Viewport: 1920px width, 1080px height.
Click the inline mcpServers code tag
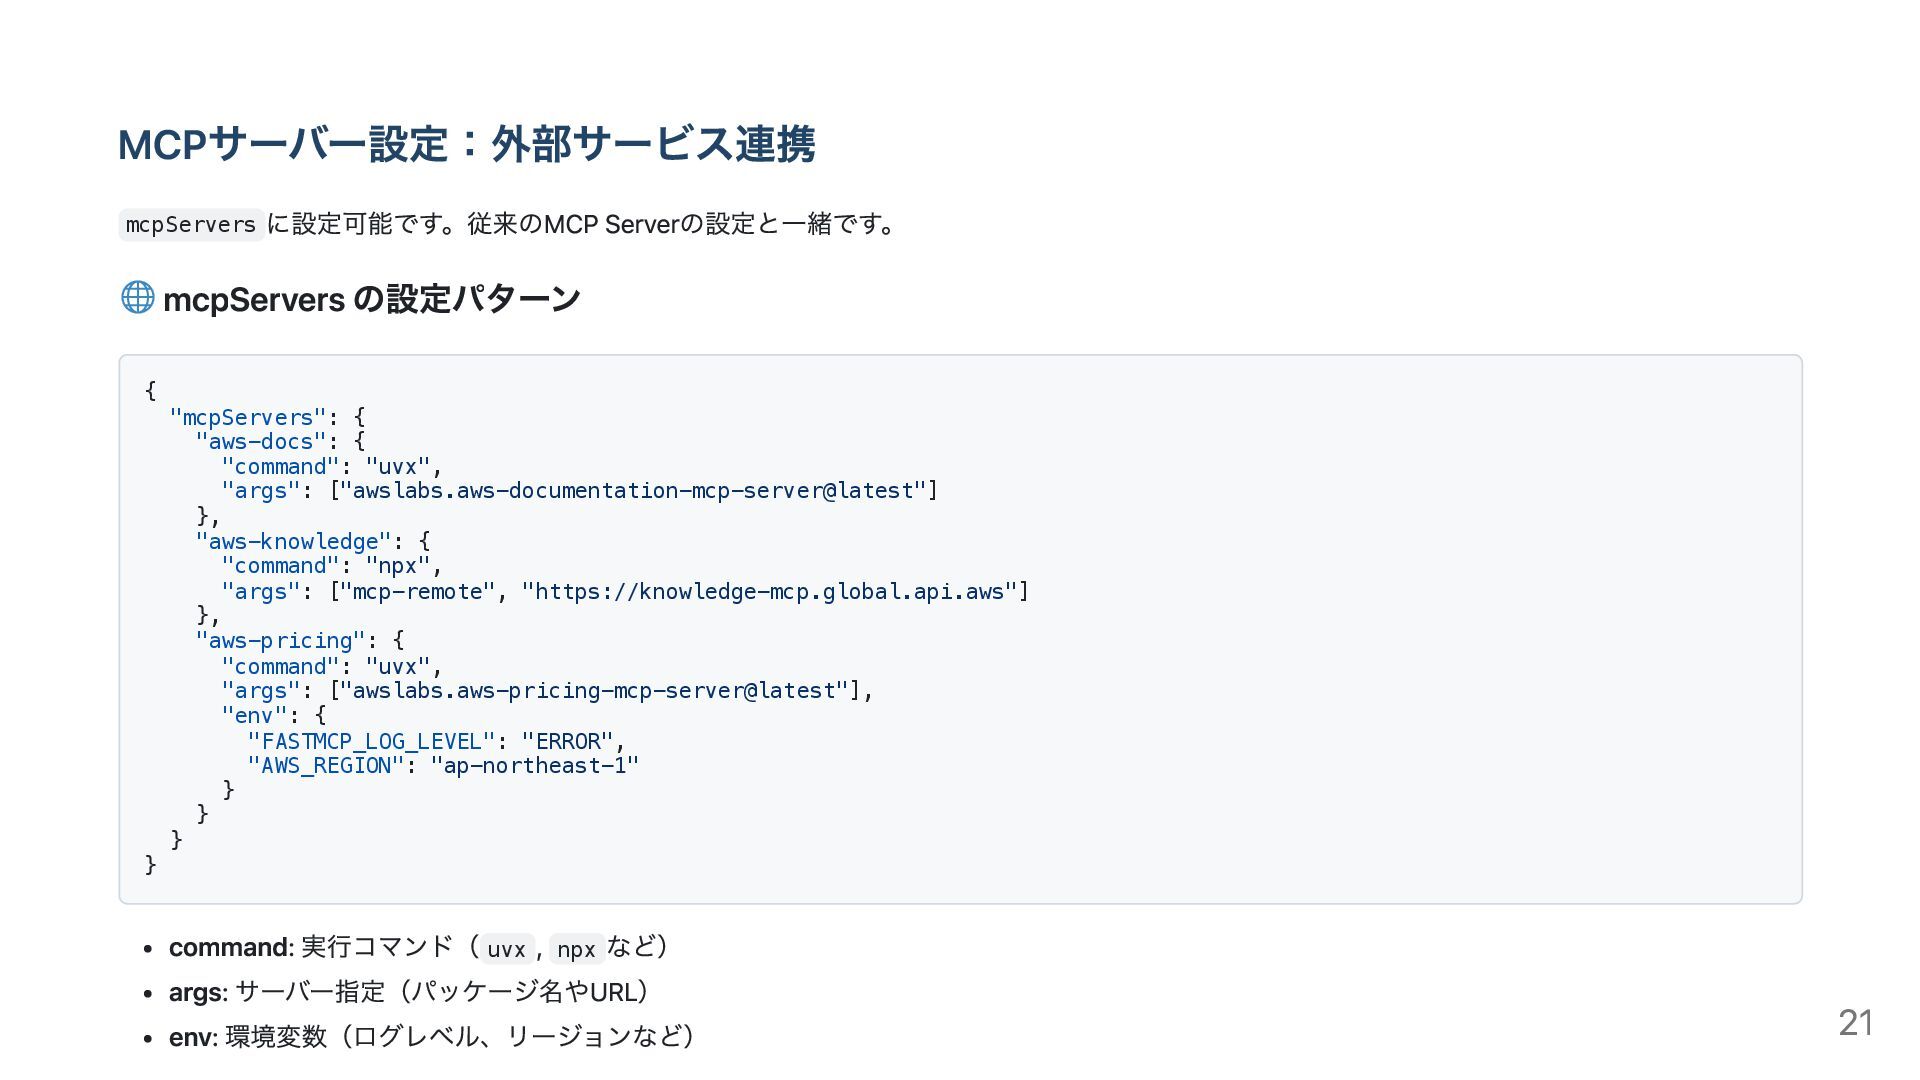point(191,224)
